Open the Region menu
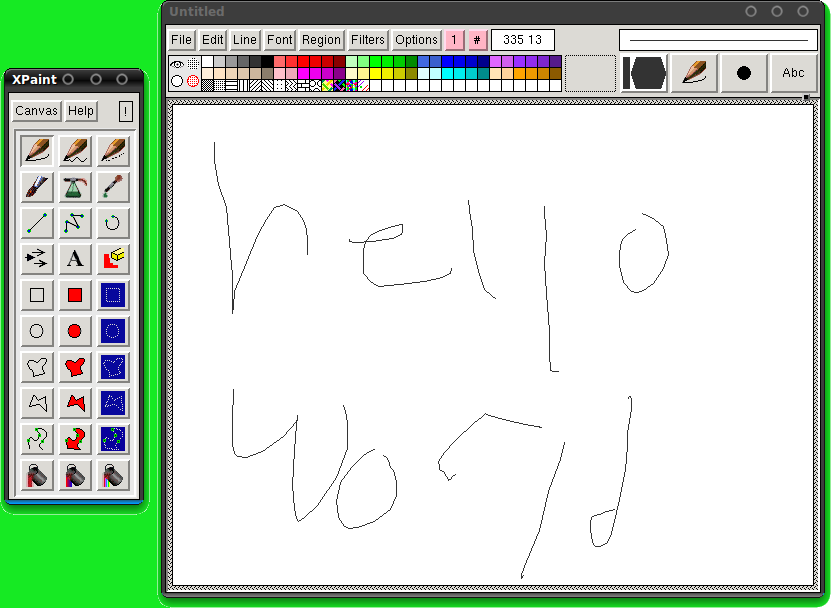 pyautogui.click(x=320, y=39)
